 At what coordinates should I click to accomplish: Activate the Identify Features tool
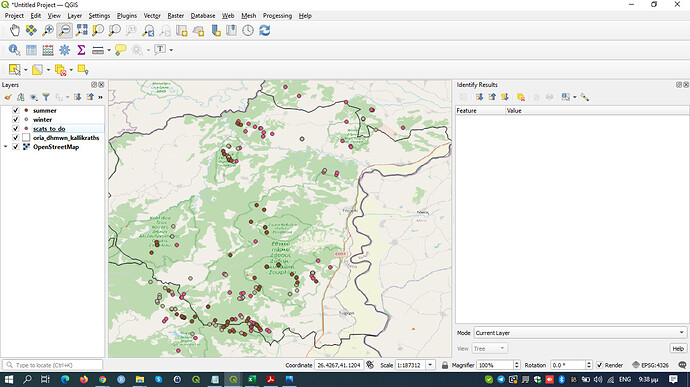coord(14,50)
